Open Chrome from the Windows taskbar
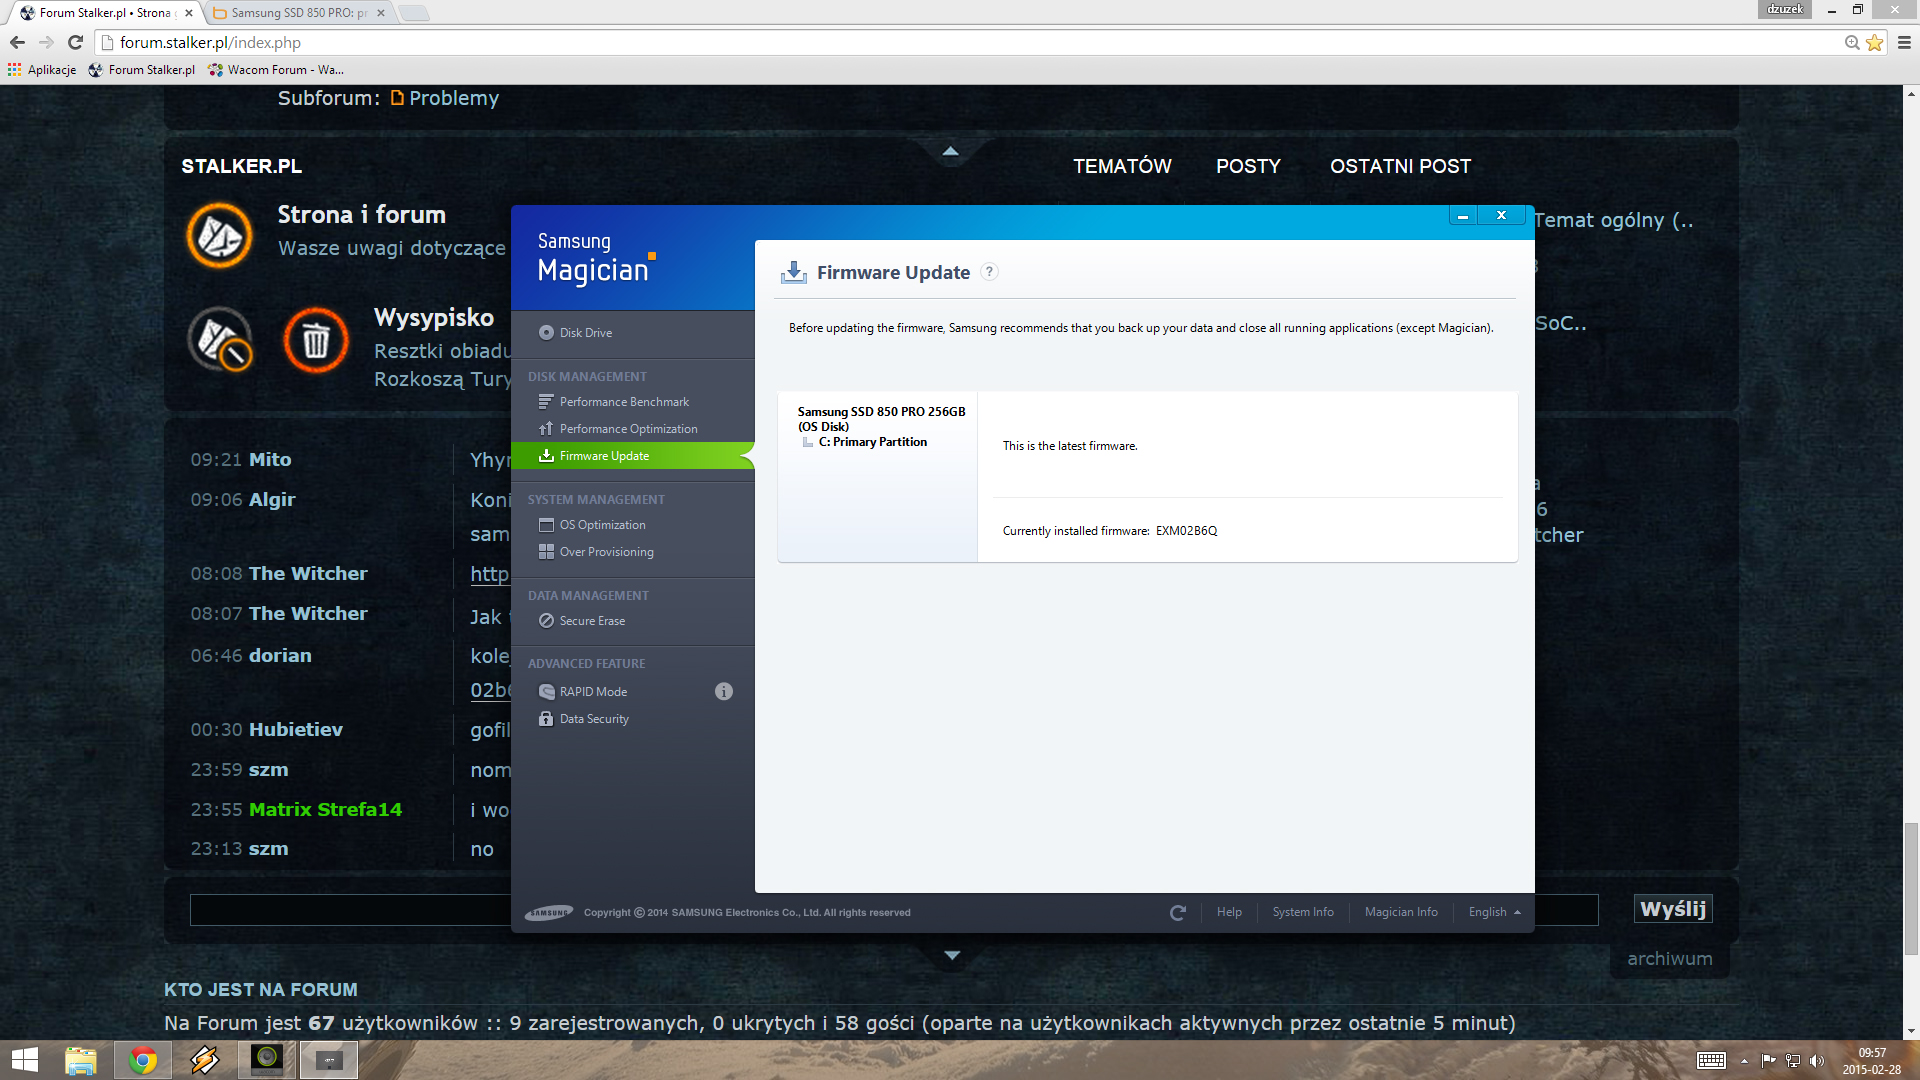 [x=142, y=1060]
